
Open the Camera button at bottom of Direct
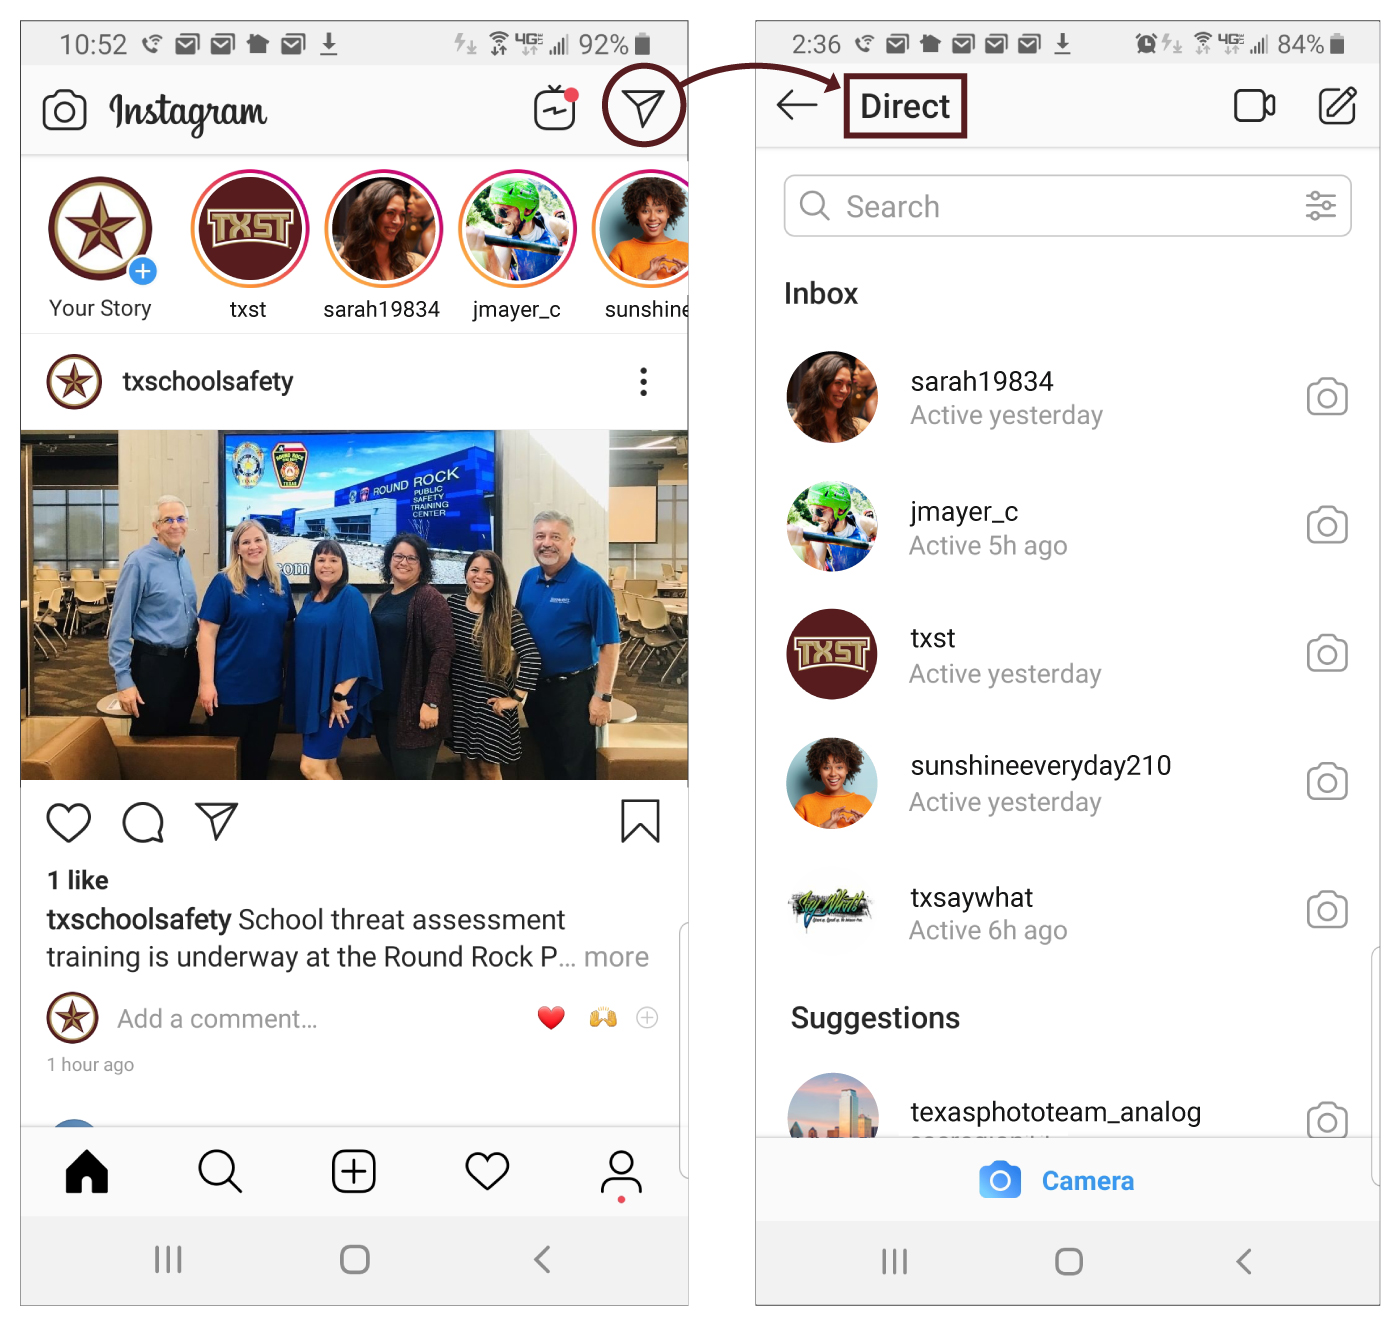tap(1057, 1180)
